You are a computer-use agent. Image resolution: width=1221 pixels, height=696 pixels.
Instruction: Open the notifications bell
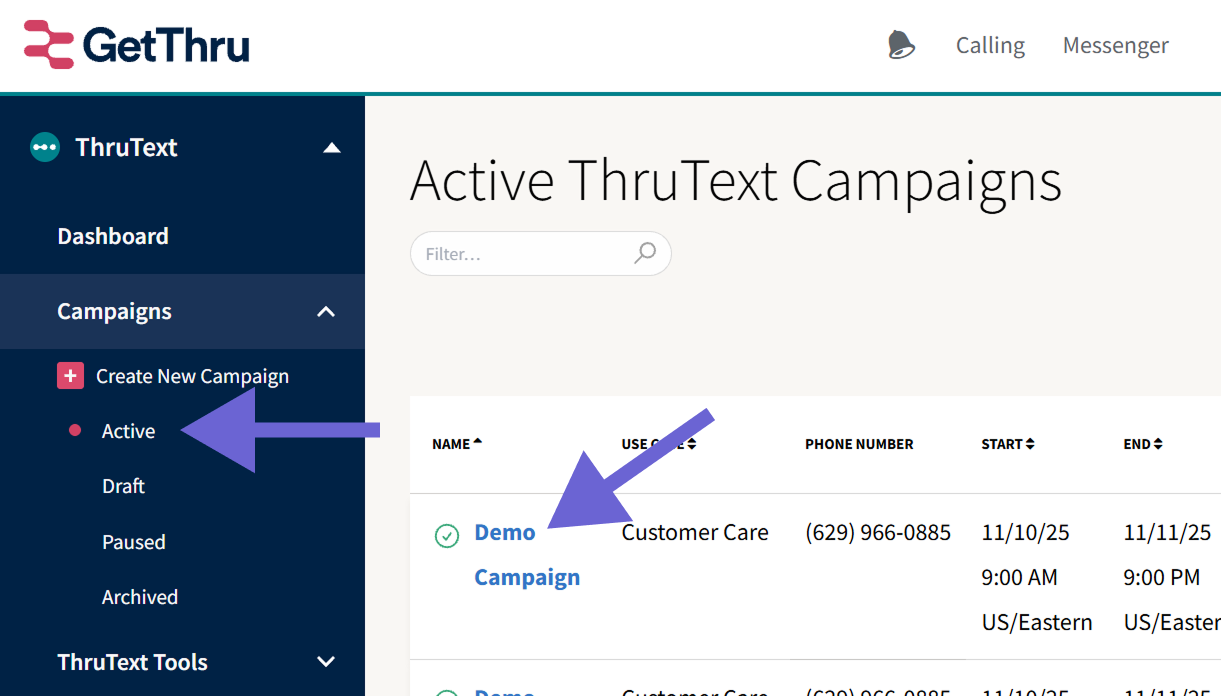point(901,45)
